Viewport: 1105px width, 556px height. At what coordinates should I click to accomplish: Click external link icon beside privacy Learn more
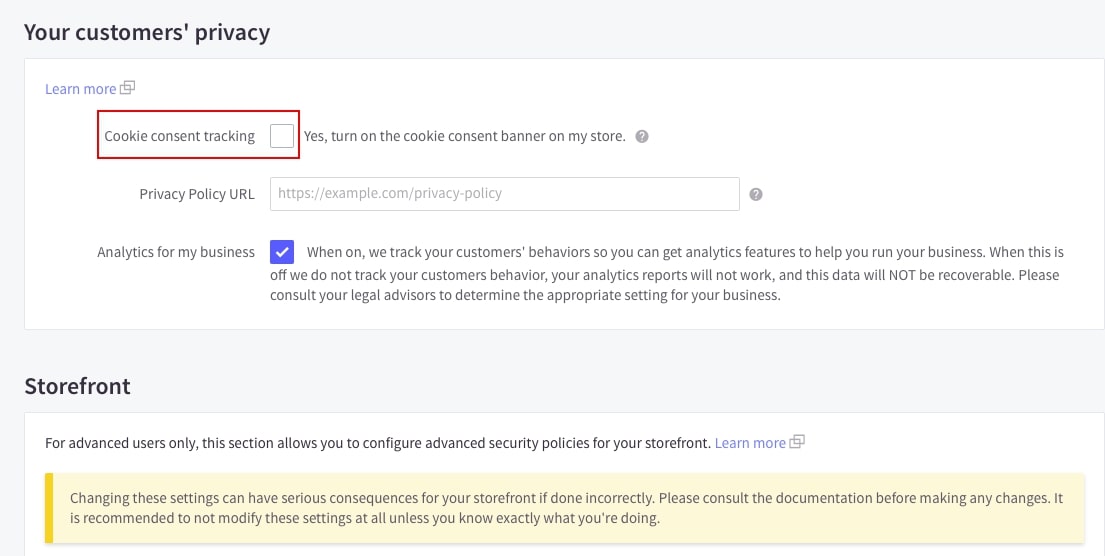128,88
